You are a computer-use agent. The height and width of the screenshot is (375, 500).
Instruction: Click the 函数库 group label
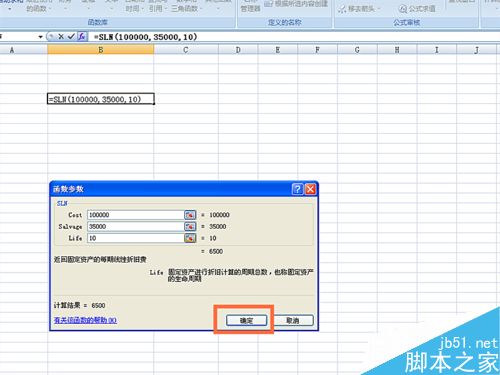point(97,22)
